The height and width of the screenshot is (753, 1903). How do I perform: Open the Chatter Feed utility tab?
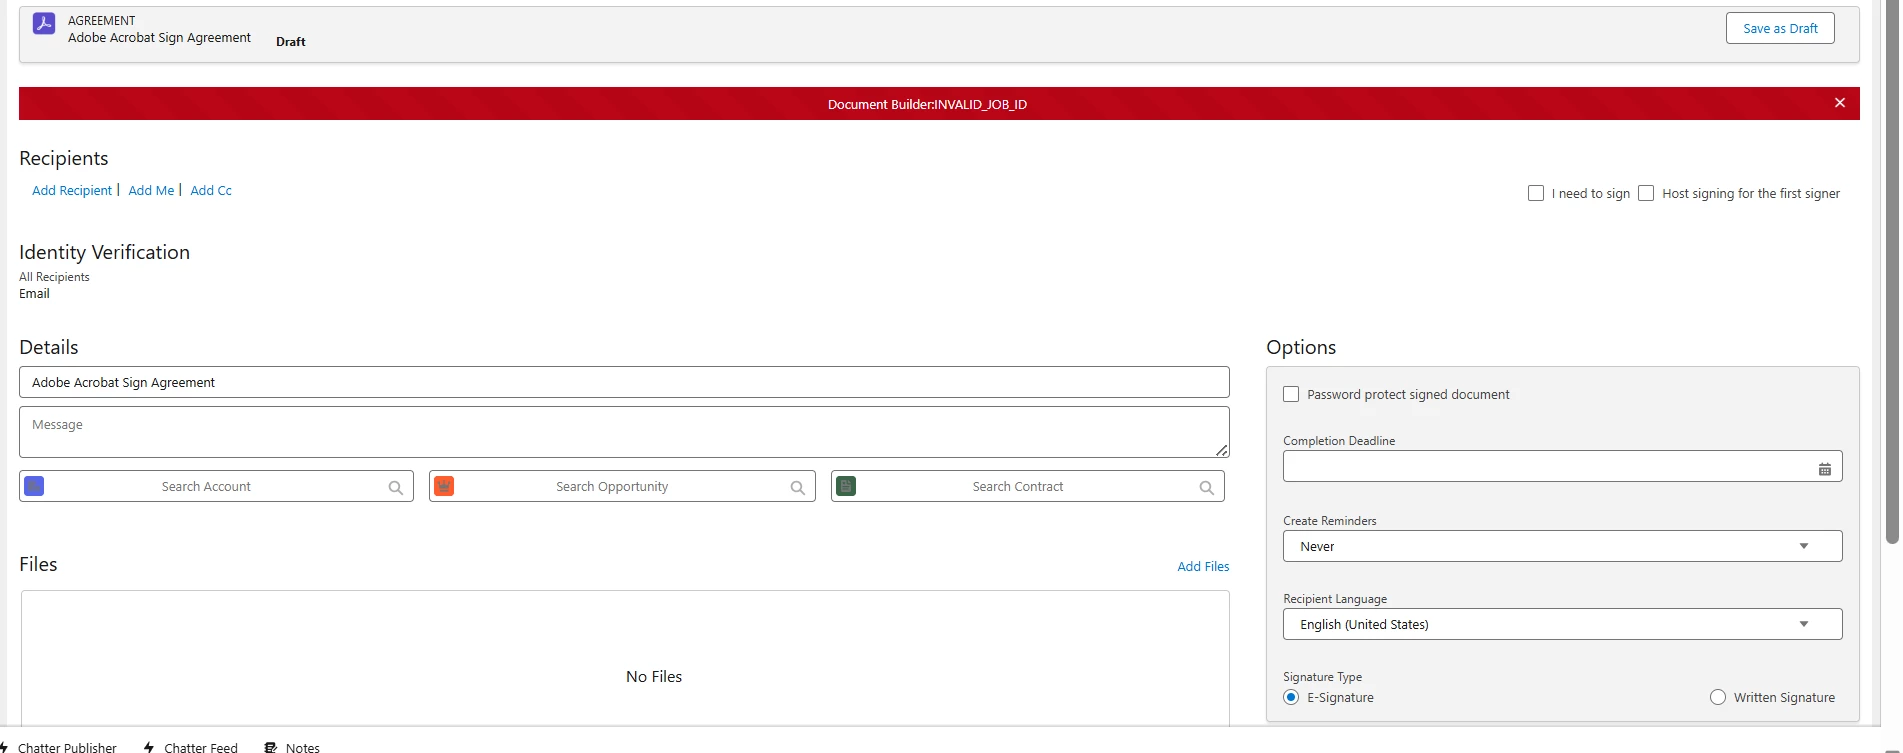pos(191,747)
